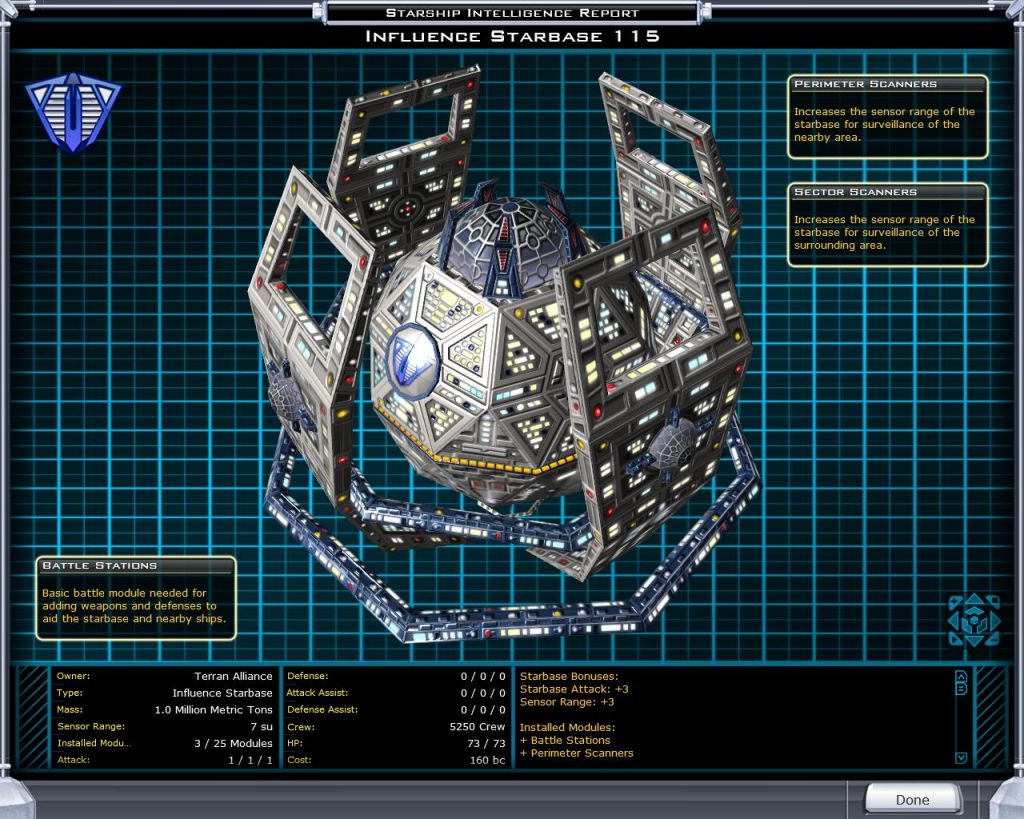Click the Attack value "1 / 1 / 1"
Viewport: 1024px width, 819px height.
click(250, 760)
